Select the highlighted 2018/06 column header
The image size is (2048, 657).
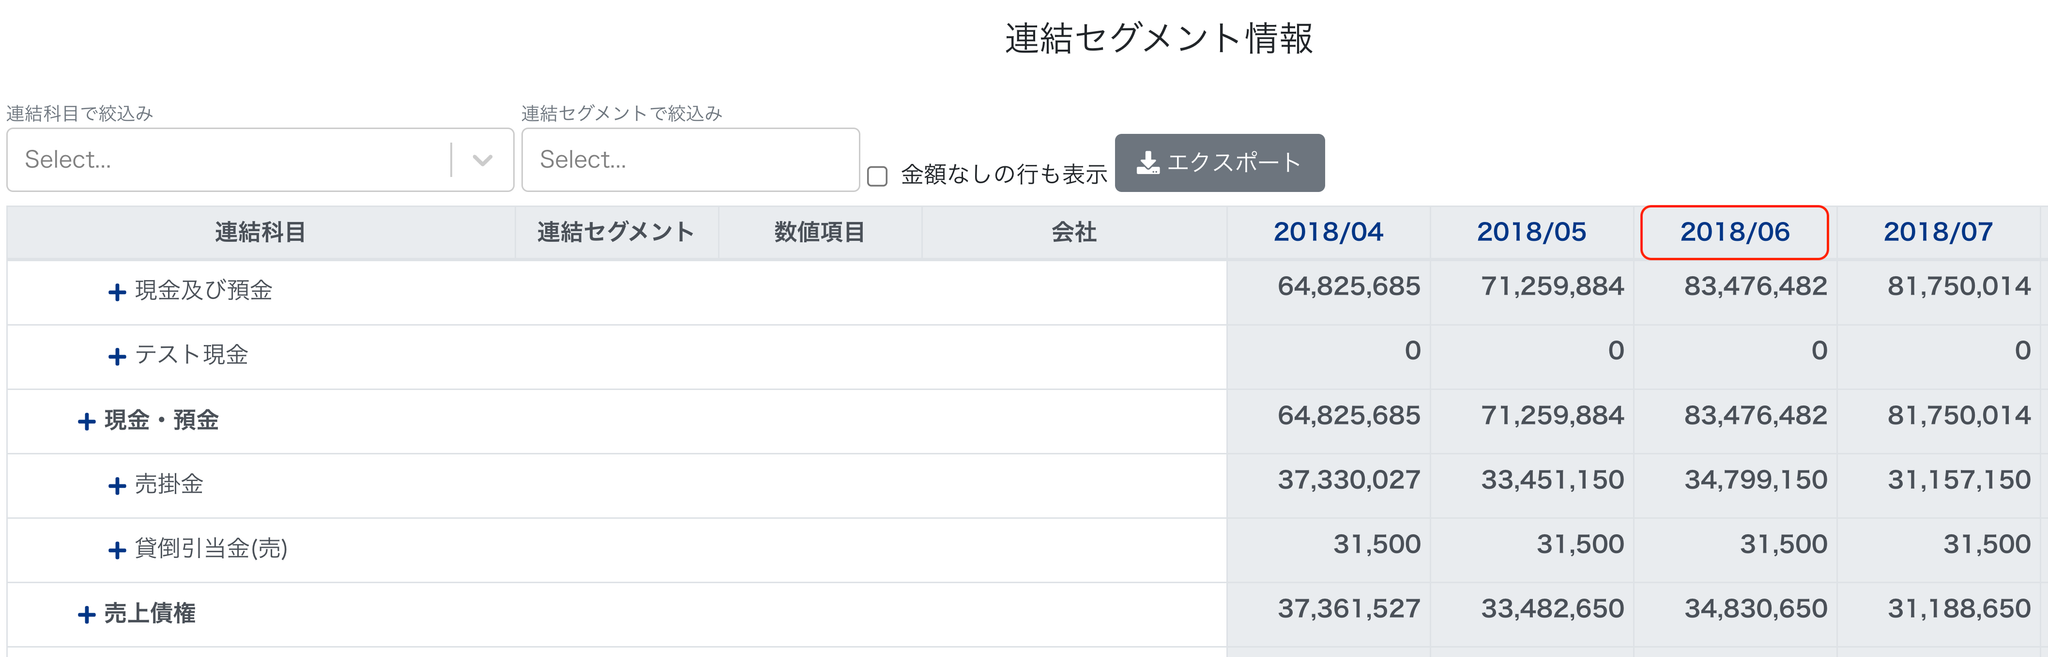tap(1734, 232)
